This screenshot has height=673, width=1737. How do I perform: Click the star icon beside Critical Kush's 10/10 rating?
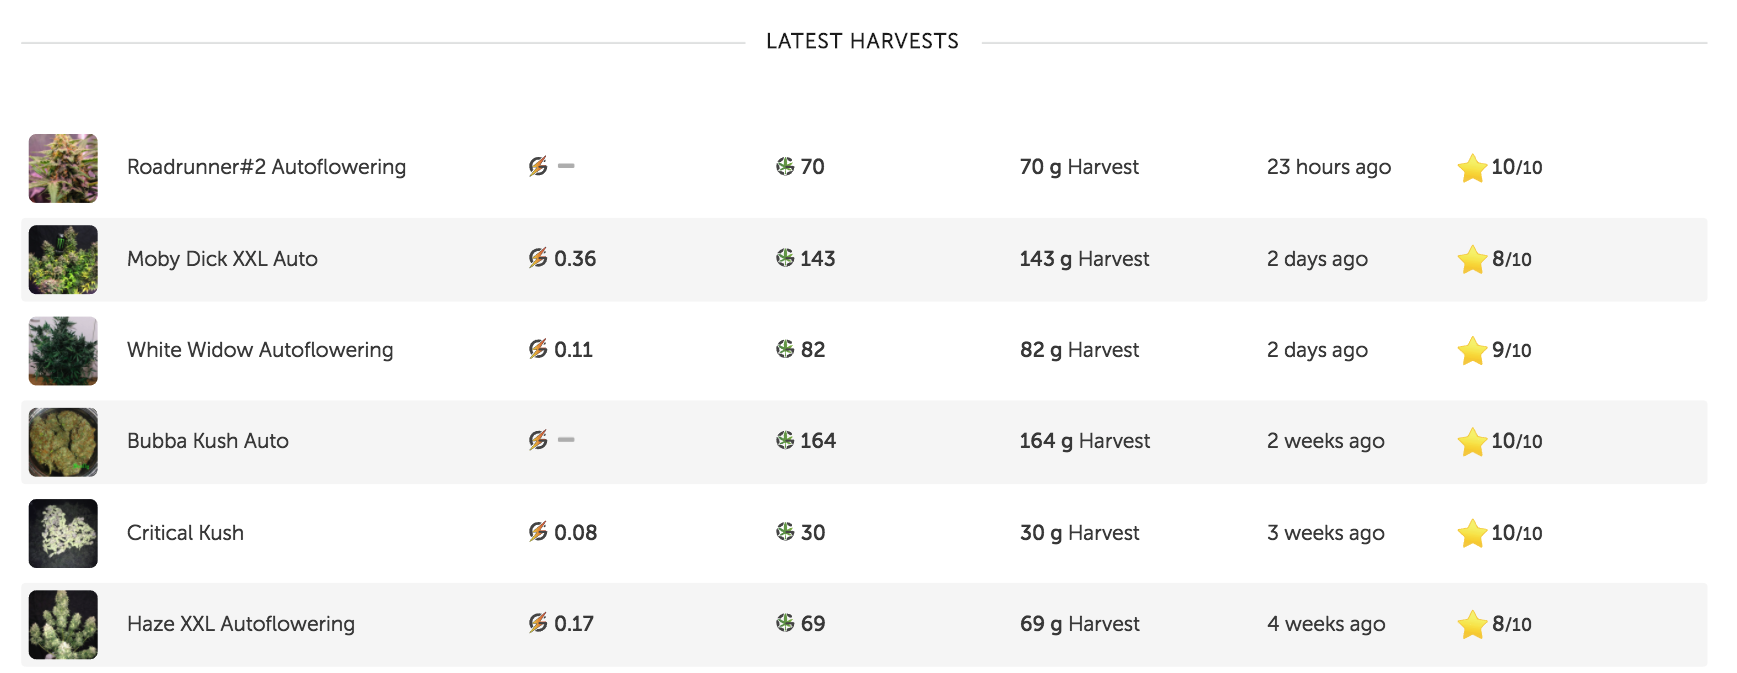click(x=1471, y=534)
